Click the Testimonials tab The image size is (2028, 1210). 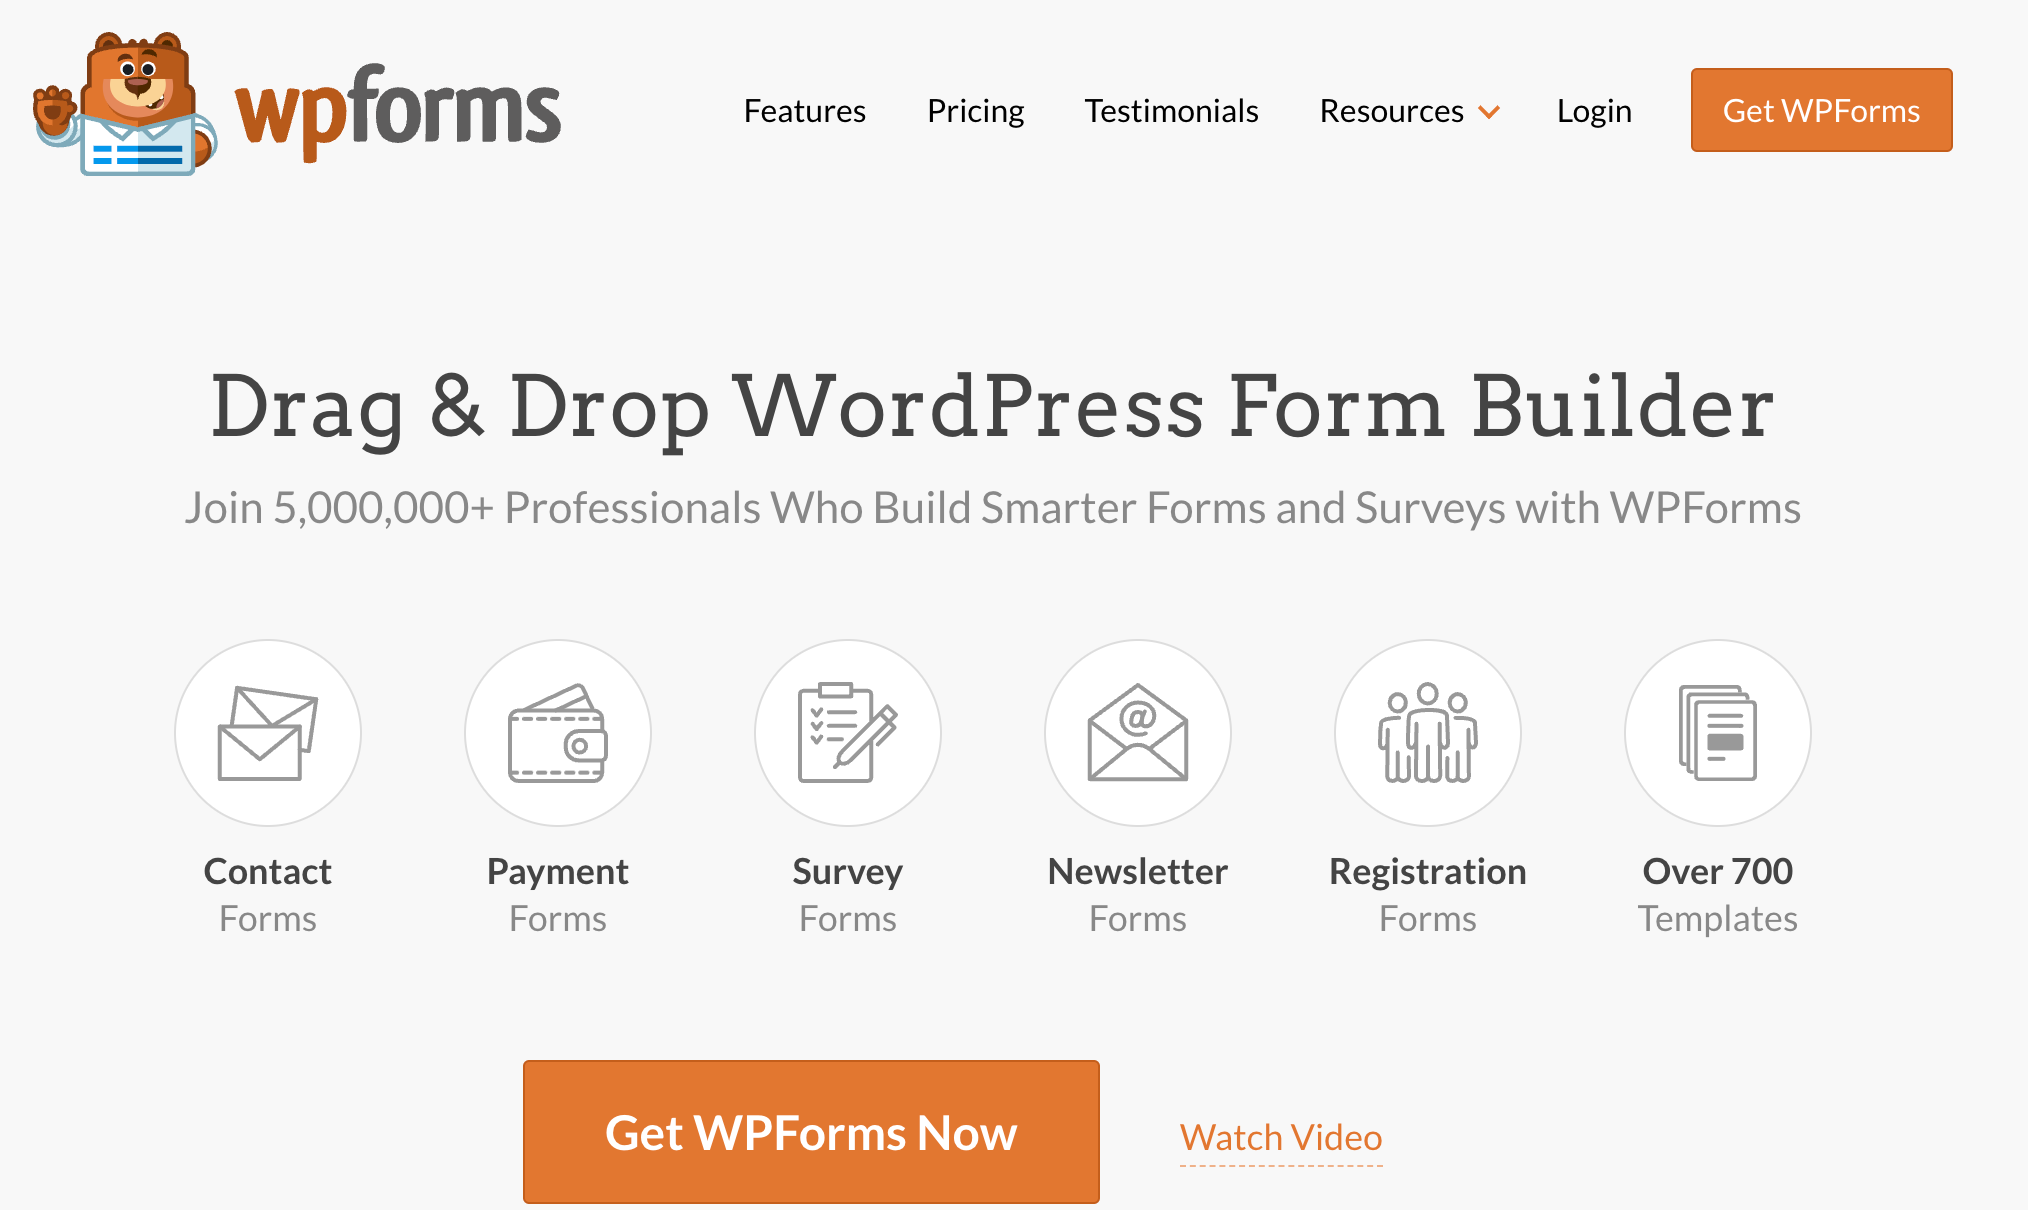coord(1170,109)
